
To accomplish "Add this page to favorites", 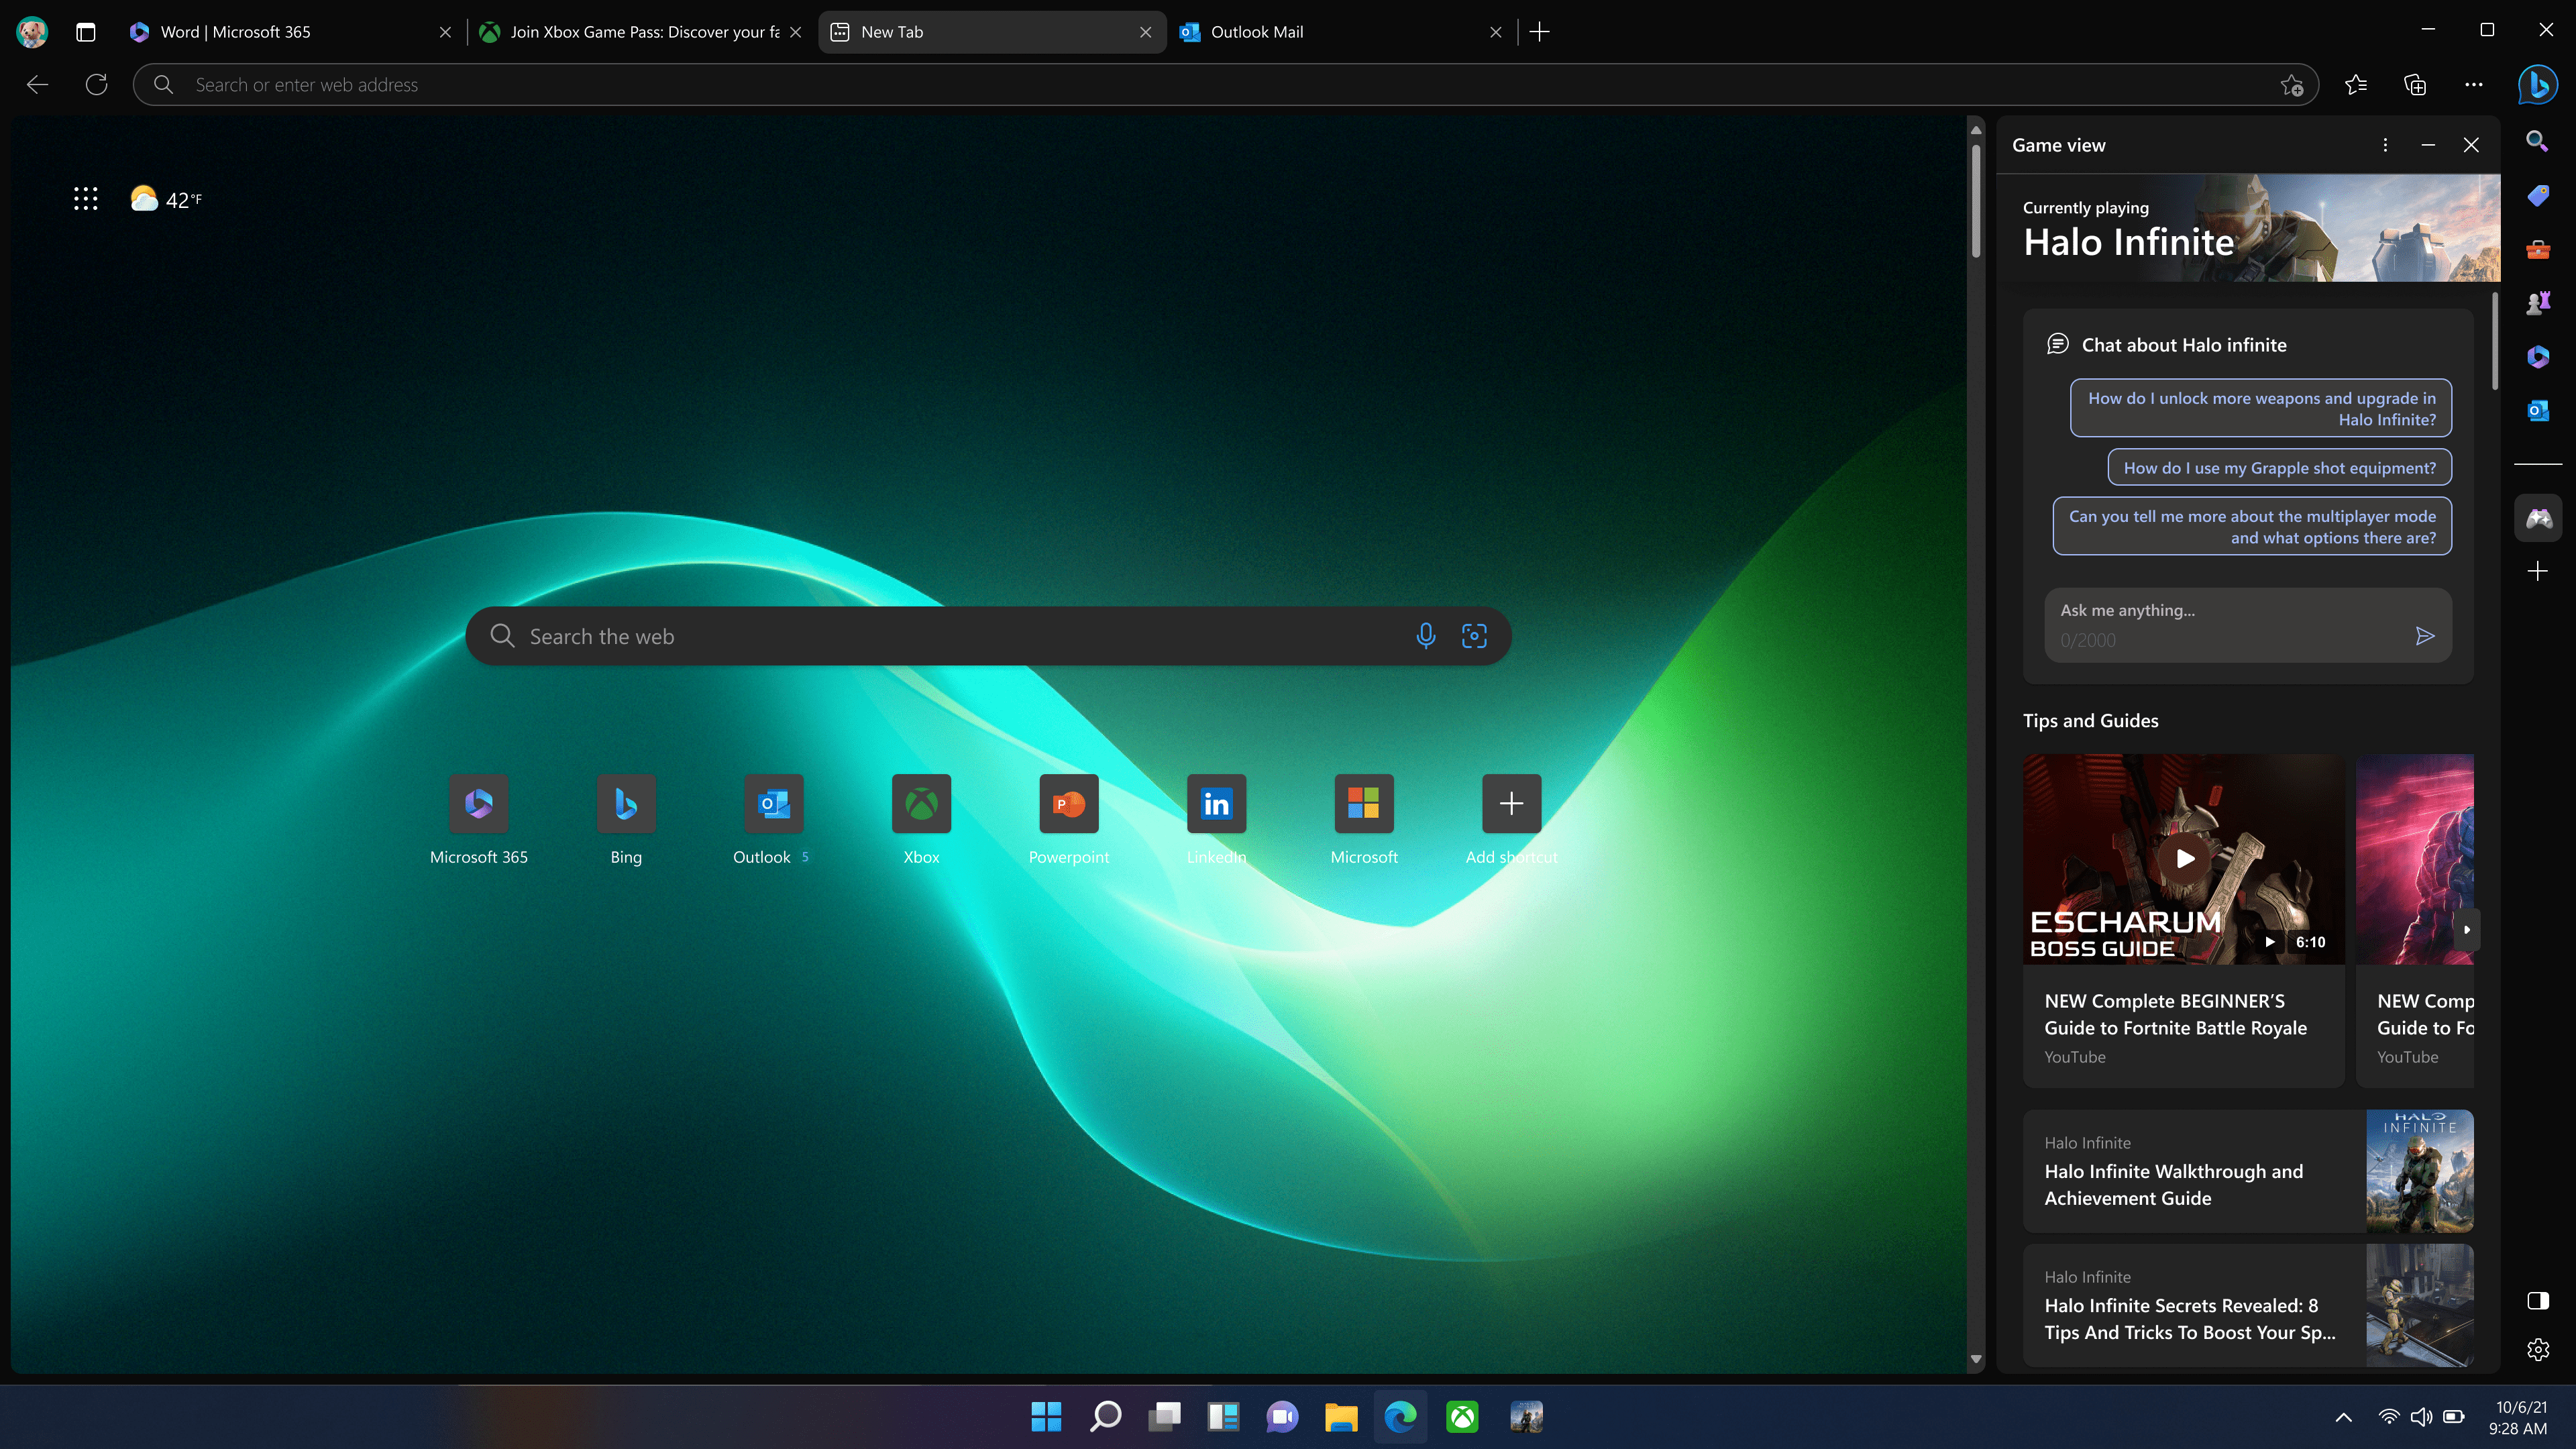I will (x=2292, y=85).
